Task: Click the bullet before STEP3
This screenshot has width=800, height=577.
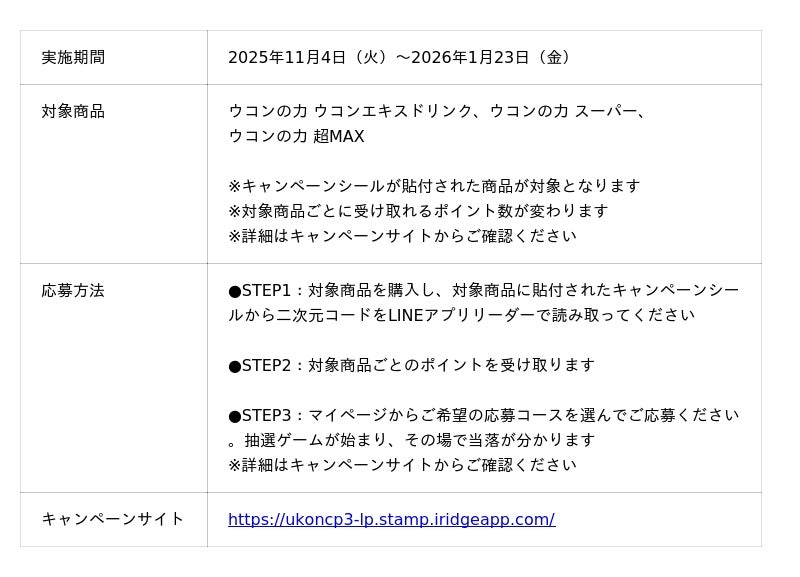Action: [235, 417]
